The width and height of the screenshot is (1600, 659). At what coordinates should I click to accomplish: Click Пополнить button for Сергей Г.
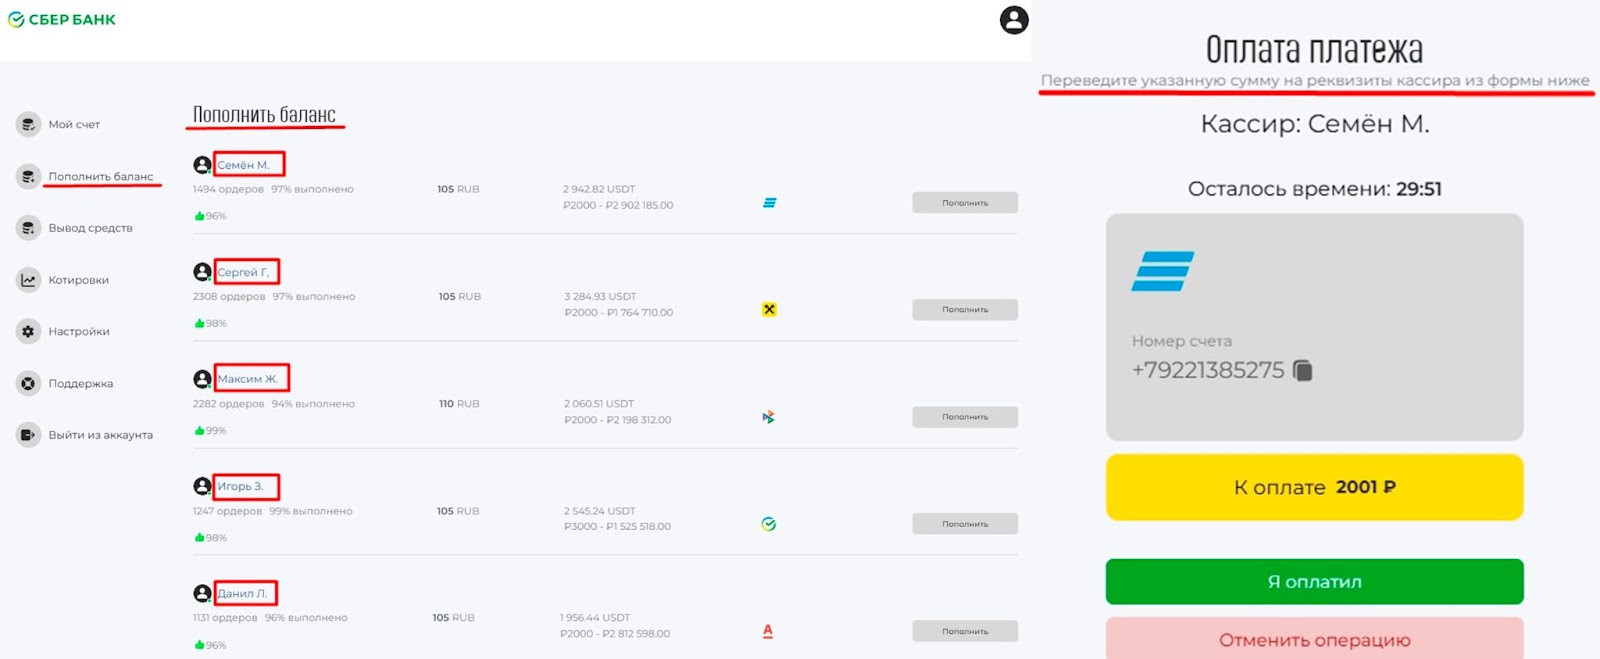(965, 310)
